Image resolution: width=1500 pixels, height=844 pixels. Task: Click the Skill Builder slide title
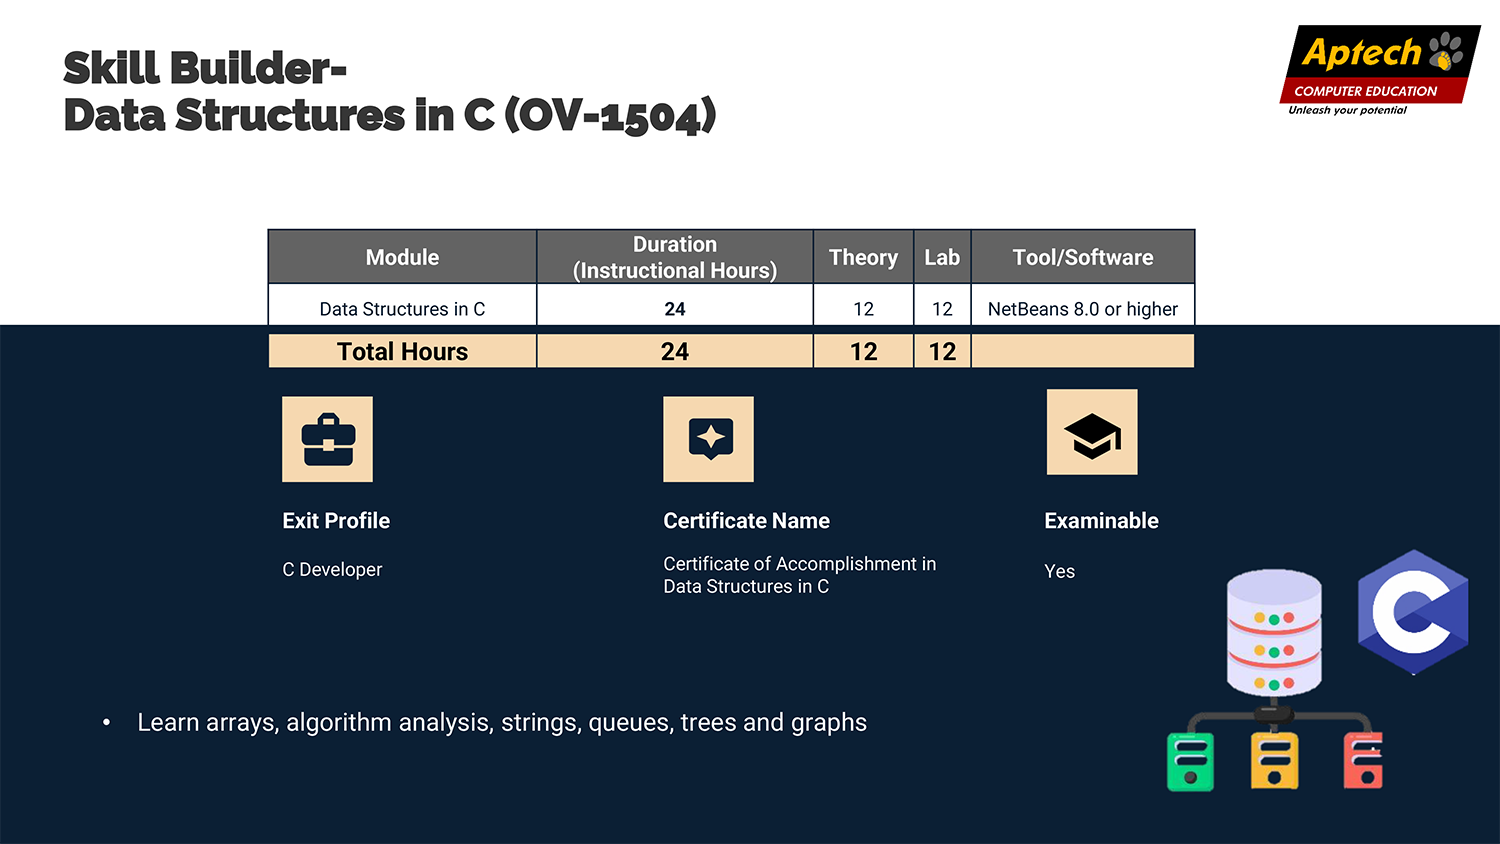[x=389, y=92]
